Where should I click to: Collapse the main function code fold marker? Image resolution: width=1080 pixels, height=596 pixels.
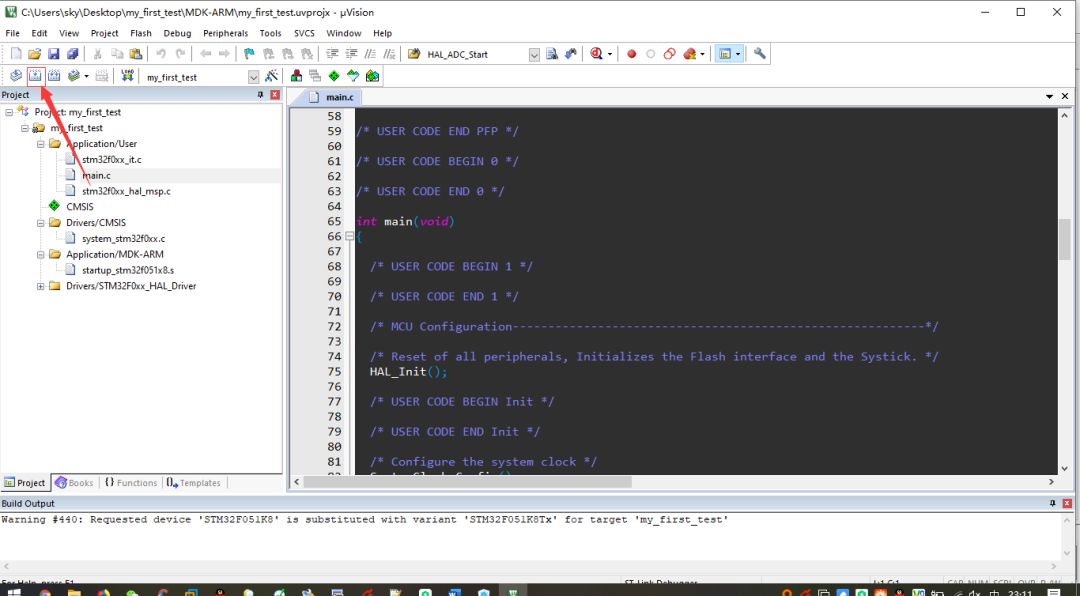(349, 237)
